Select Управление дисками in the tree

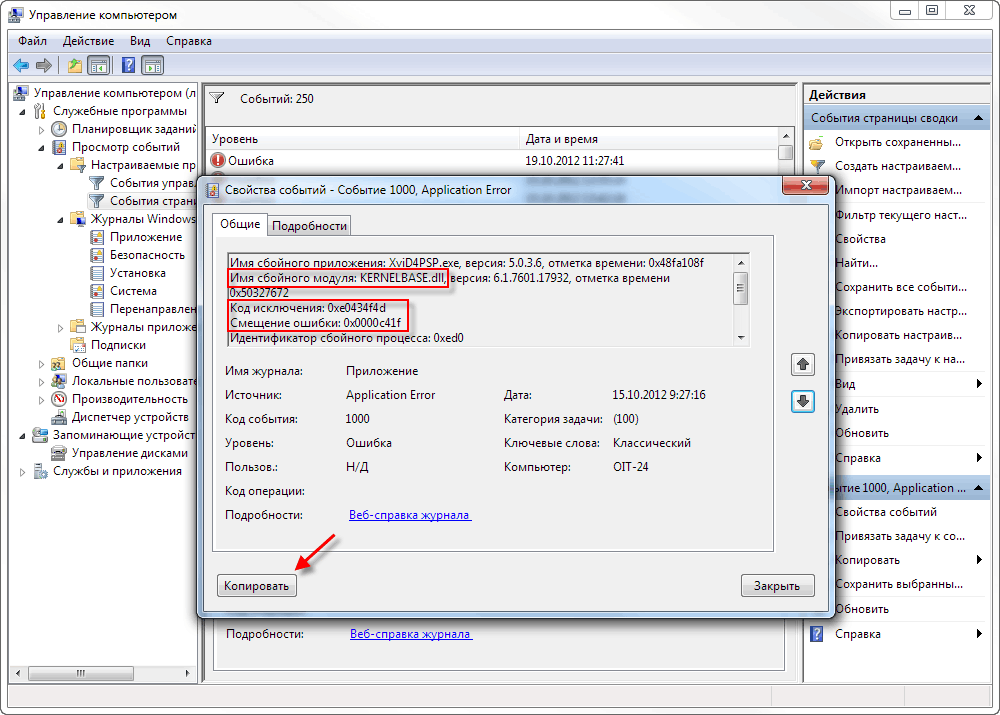pyautogui.click(x=129, y=453)
